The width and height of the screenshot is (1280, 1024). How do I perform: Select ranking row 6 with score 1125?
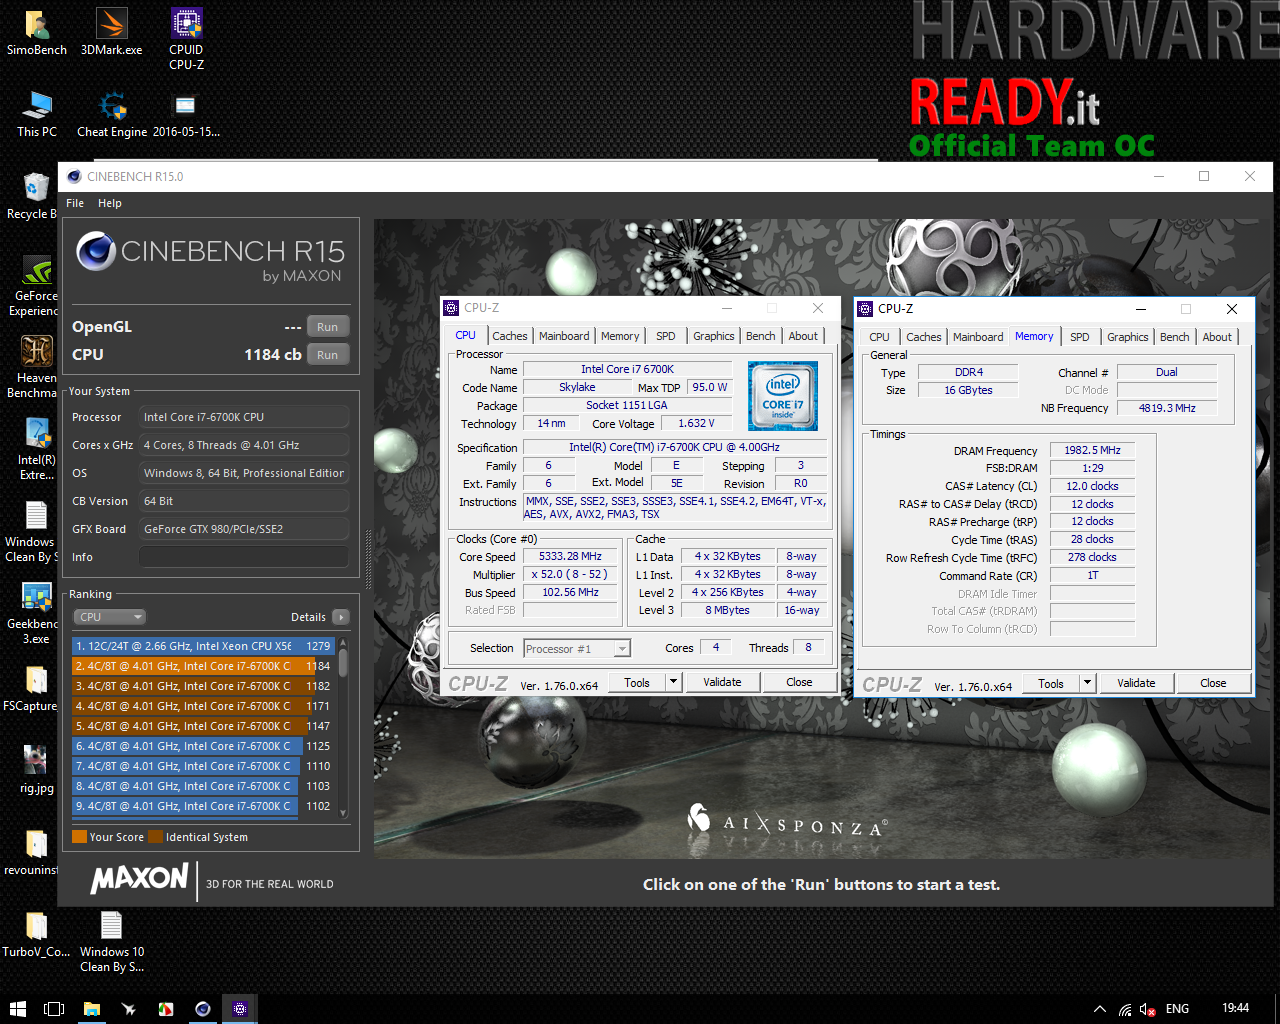pos(202,746)
